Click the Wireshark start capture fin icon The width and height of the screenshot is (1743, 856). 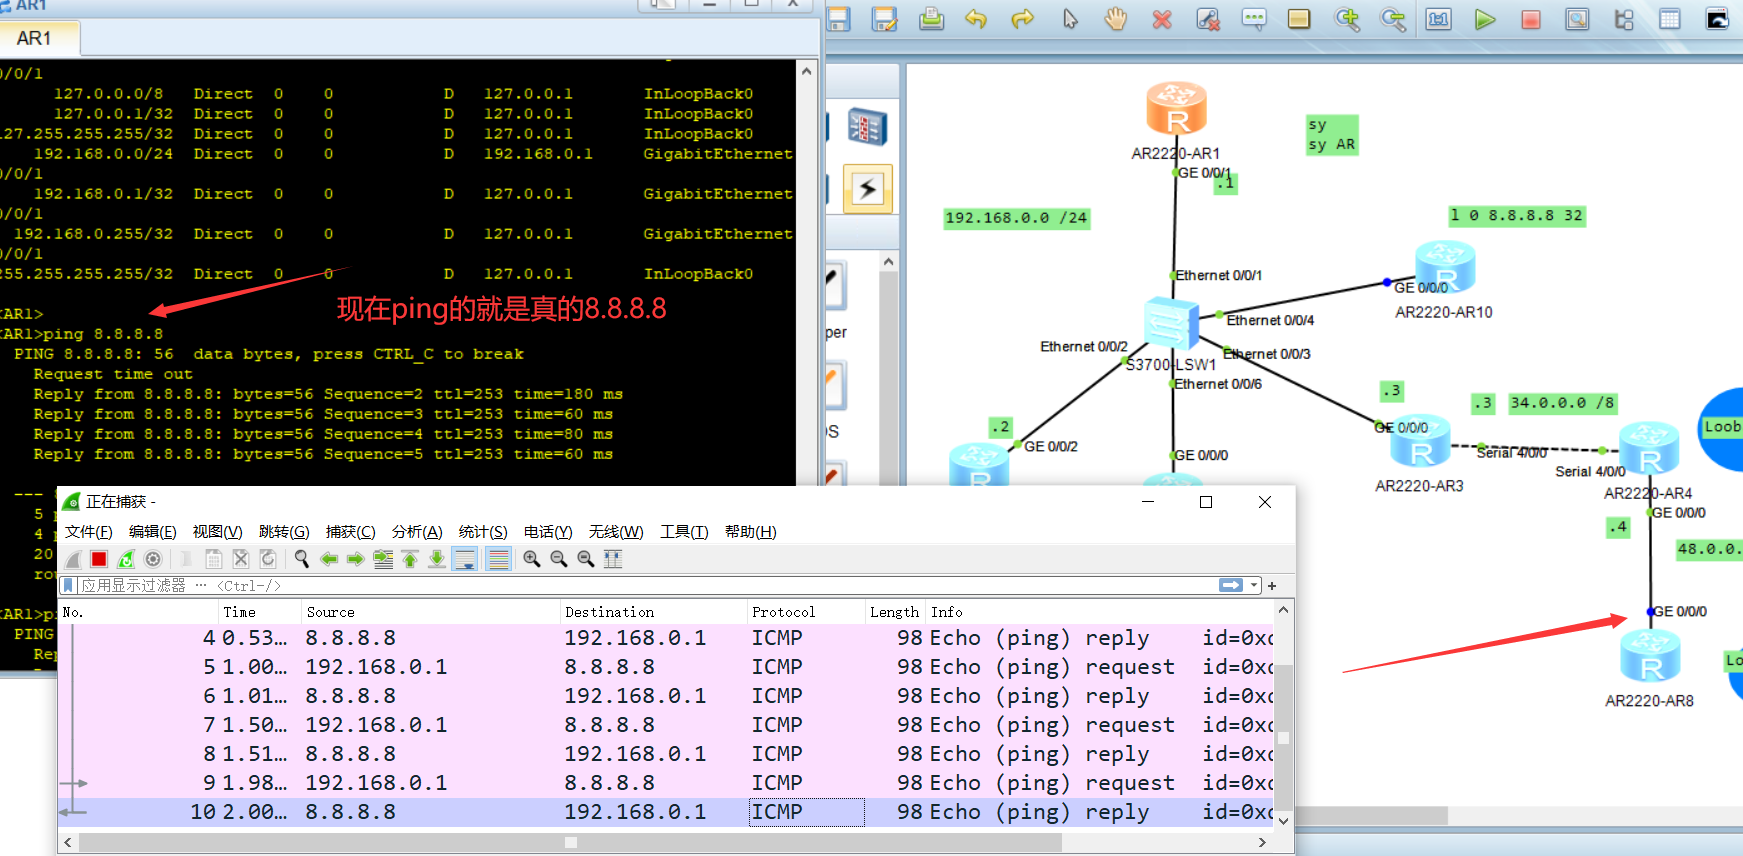73,559
